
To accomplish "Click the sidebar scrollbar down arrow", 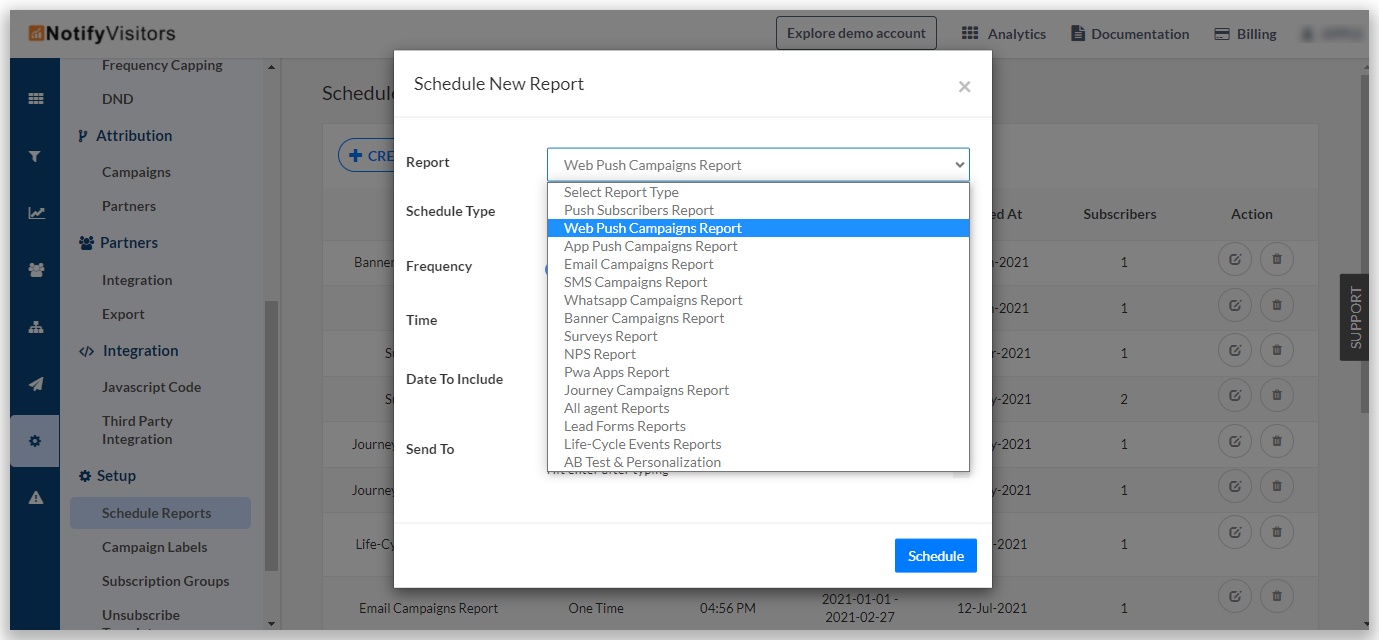I will (x=271, y=623).
